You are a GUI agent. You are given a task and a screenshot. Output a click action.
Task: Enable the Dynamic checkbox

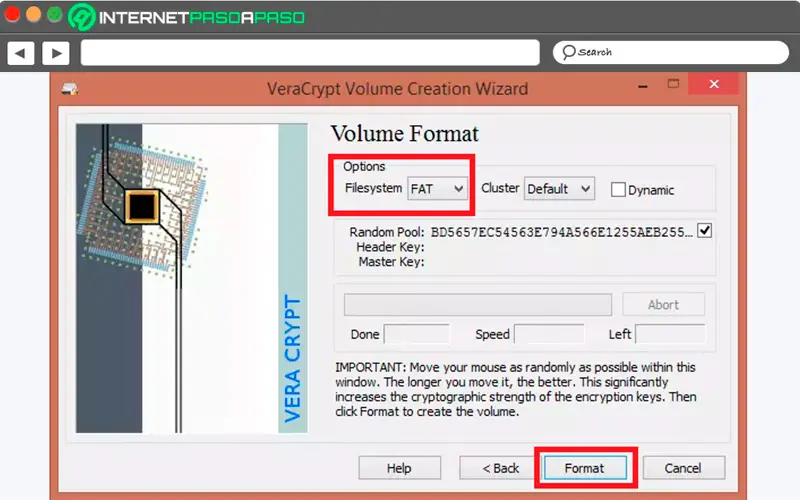coord(618,190)
